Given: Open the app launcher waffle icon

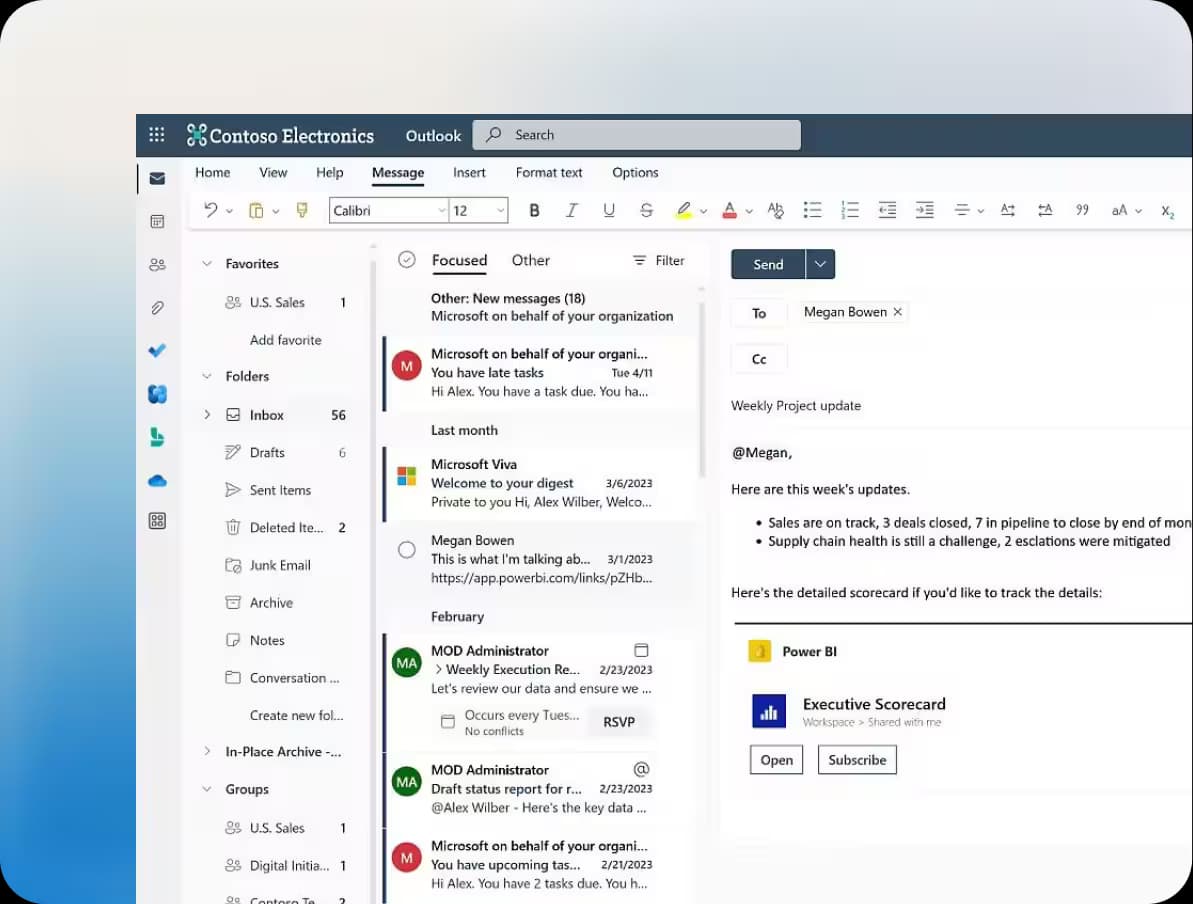Looking at the screenshot, I should click(x=157, y=135).
